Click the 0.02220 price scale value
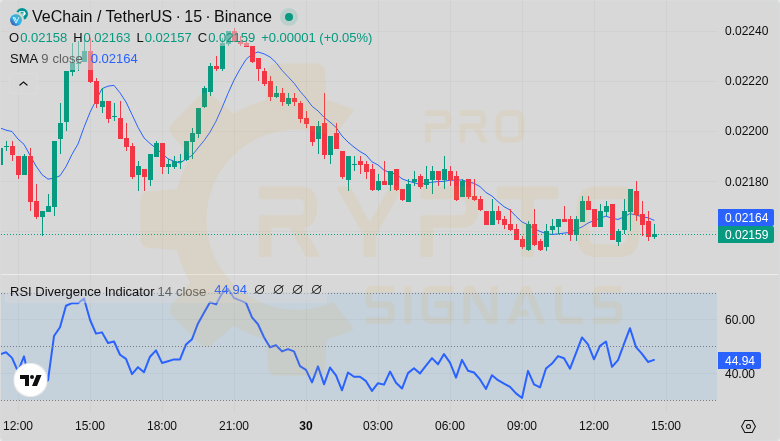780x441 pixels. [x=746, y=81]
